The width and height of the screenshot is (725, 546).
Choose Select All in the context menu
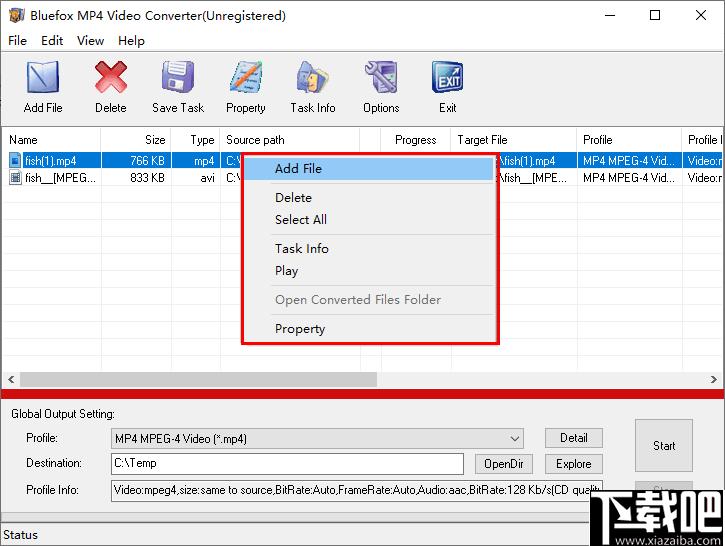[x=369, y=220]
